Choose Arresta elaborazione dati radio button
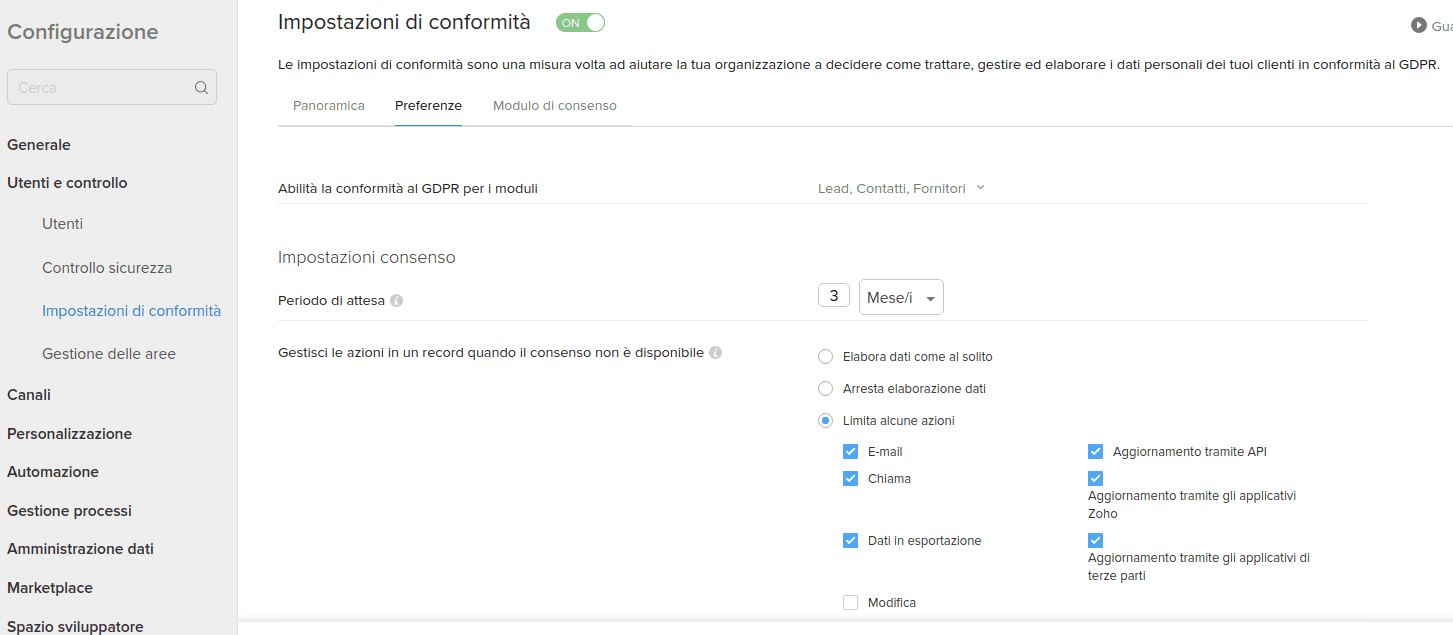 tap(825, 389)
